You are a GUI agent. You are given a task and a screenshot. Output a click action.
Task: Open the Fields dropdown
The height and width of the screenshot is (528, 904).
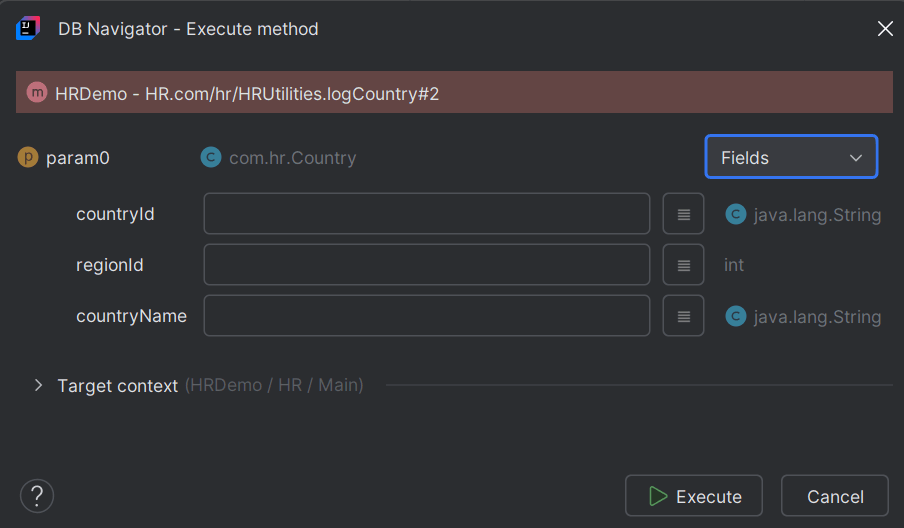pos(791,157)
